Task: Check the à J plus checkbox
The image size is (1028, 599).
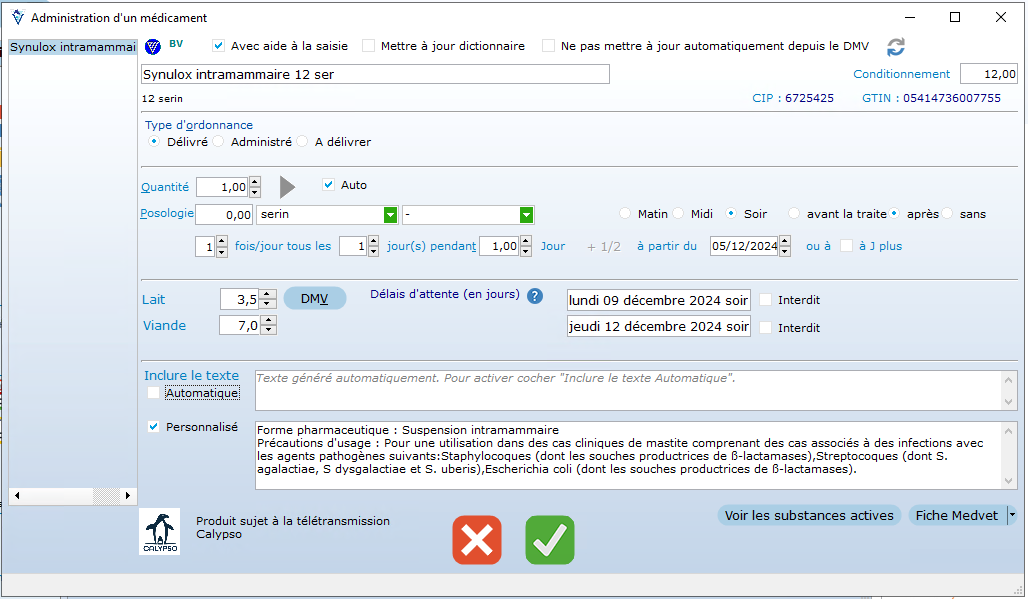Action: pyautogui.click(x=846, y=246)
